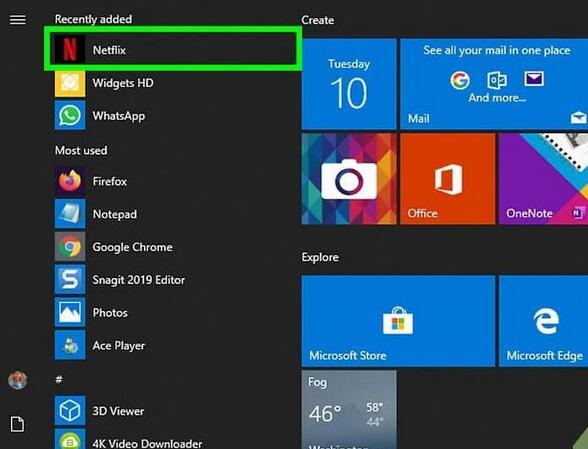Open the Microsoft Store tile
This screenshot has height=449, width=588.
click(x=398, y=321)
